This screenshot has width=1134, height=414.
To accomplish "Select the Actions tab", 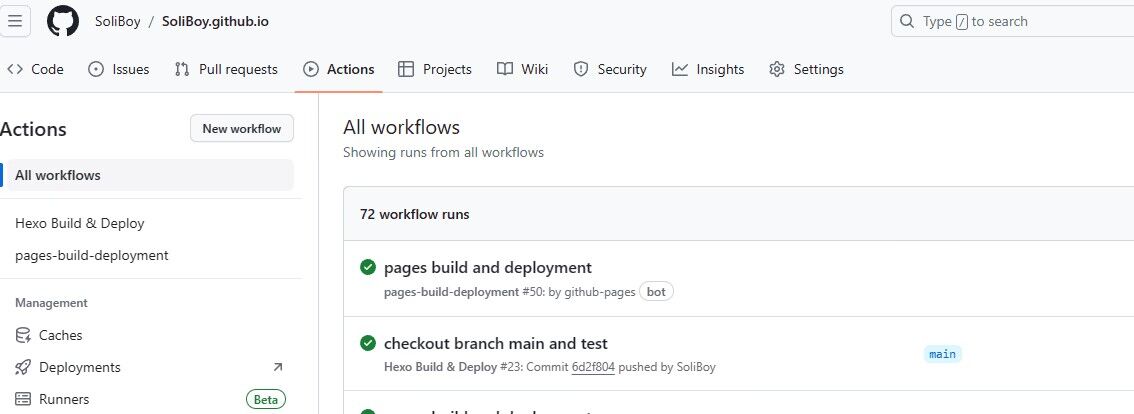I will tap(338, 69).
